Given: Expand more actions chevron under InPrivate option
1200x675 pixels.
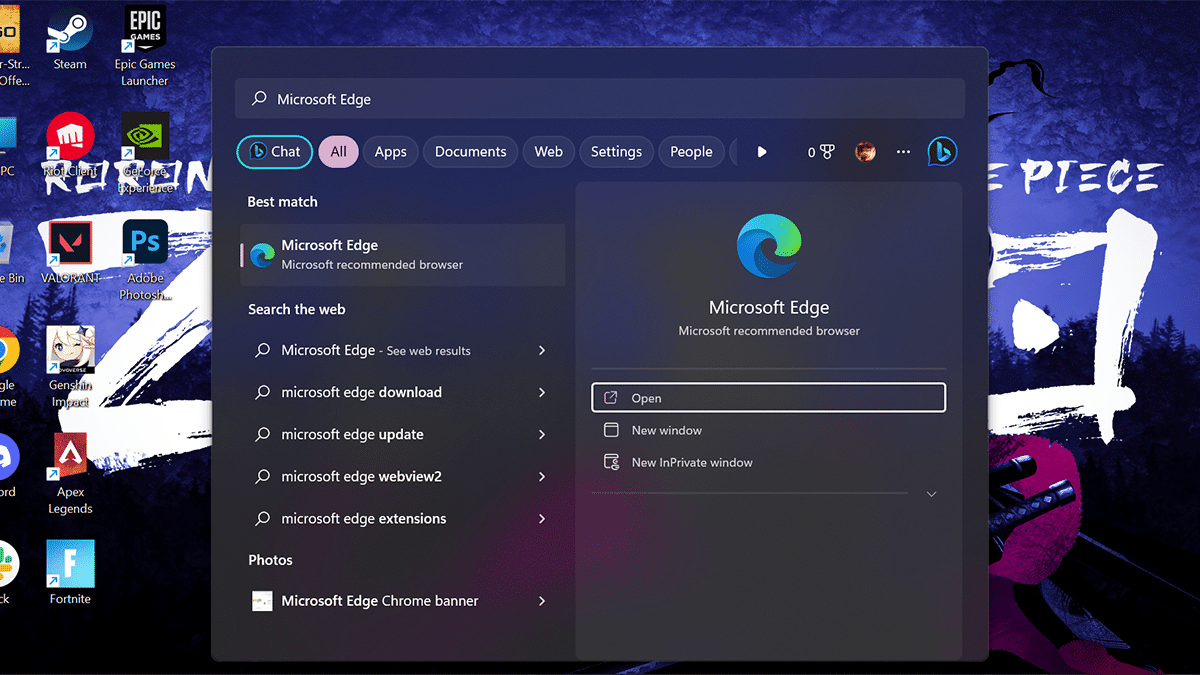Looking at the screenshot, I should coord(931,494).
